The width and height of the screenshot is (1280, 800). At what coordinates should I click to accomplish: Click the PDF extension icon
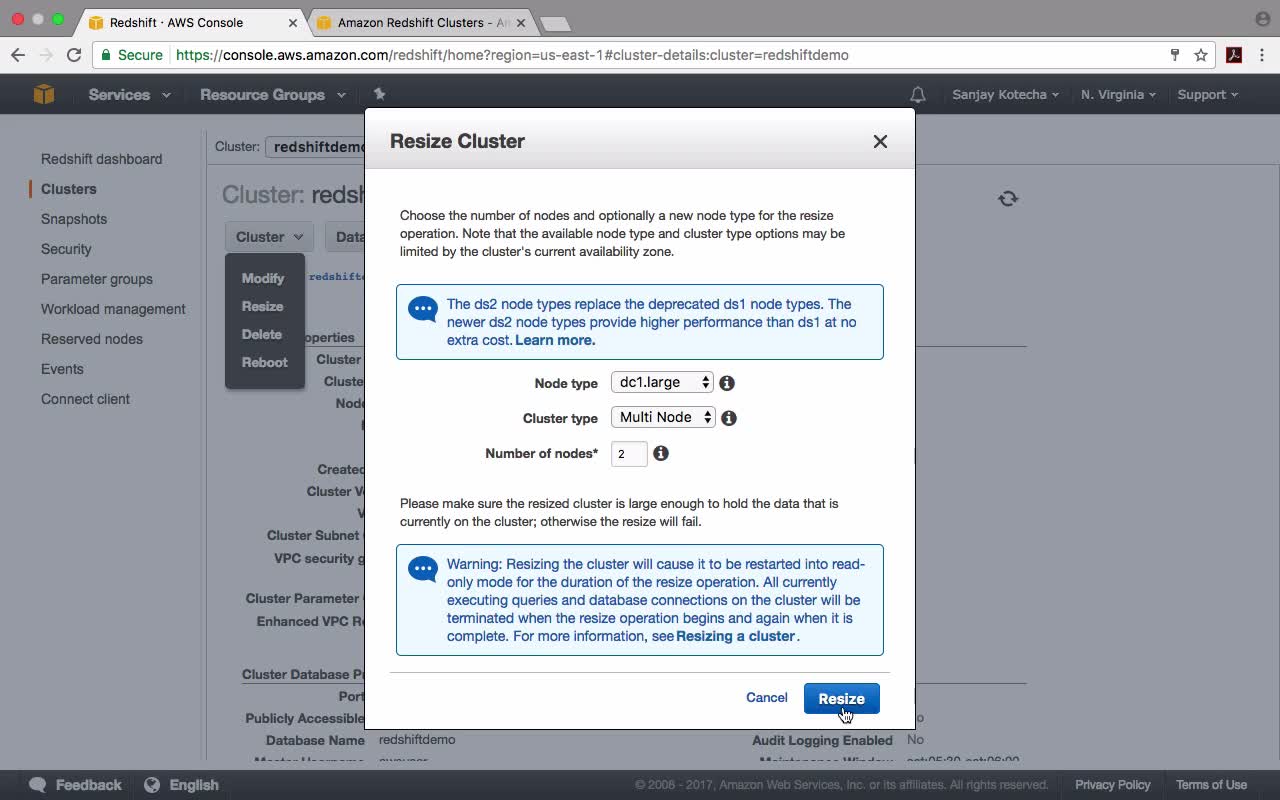pos(1234,55)
